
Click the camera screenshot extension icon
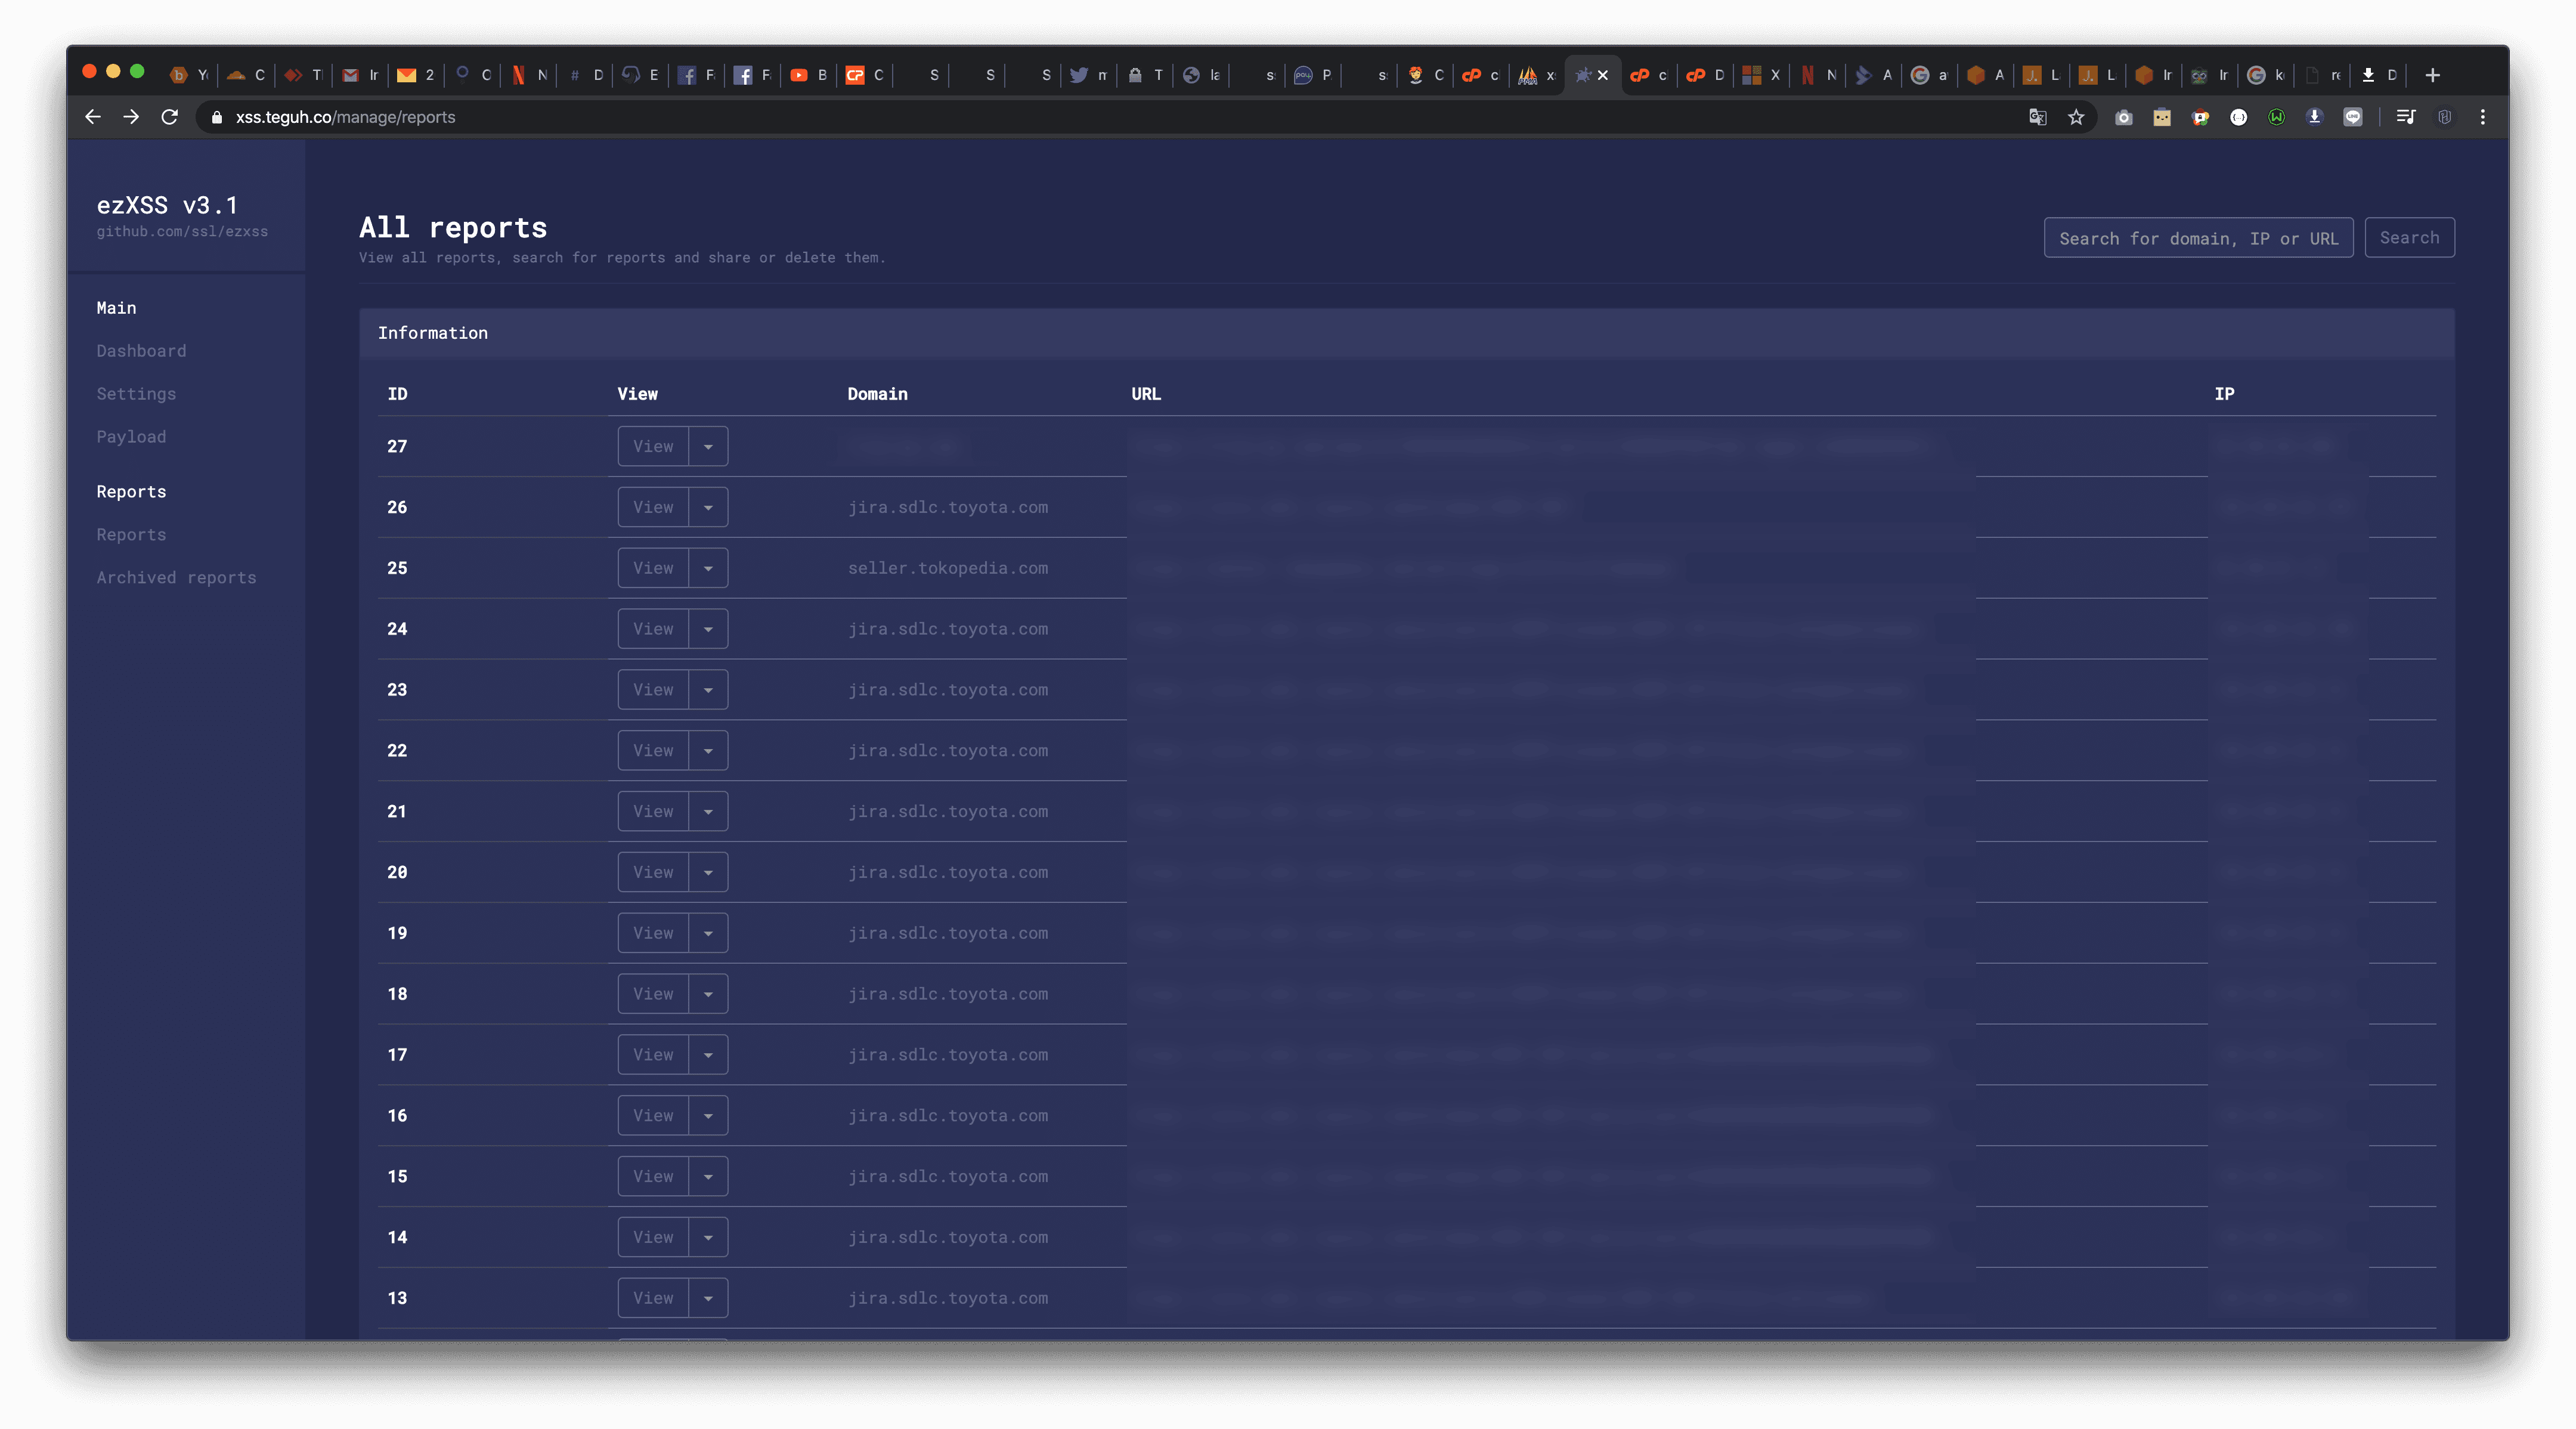coord(2123,117)
